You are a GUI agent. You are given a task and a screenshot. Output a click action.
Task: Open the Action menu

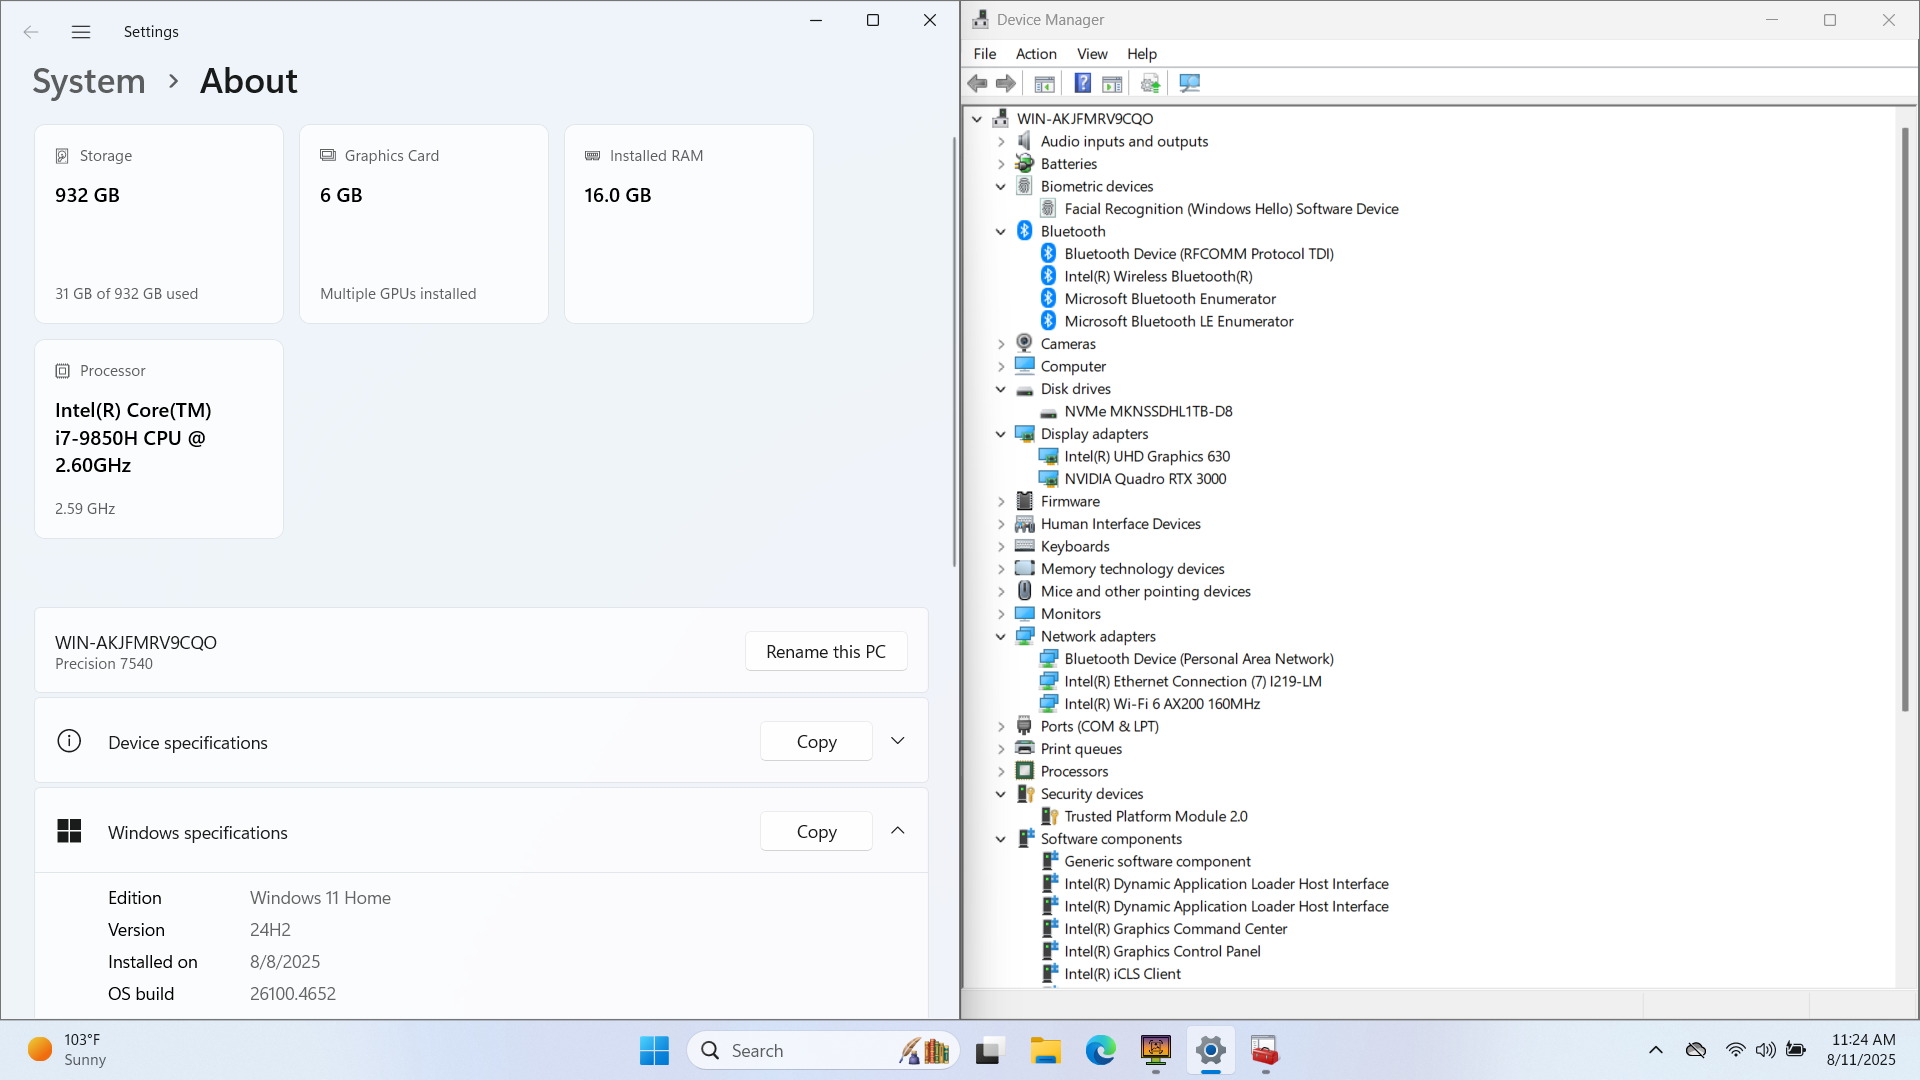1036,54
